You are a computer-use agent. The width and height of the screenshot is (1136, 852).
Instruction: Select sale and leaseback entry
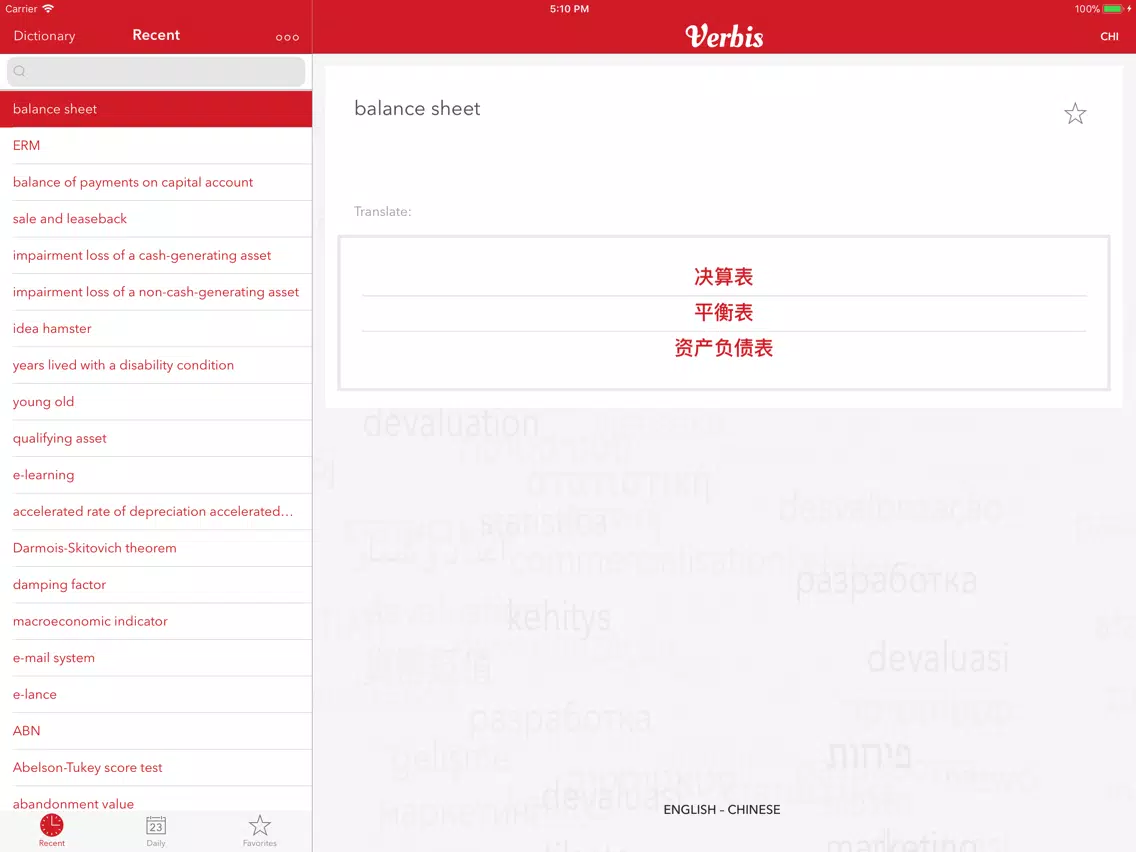pos(156,219)
